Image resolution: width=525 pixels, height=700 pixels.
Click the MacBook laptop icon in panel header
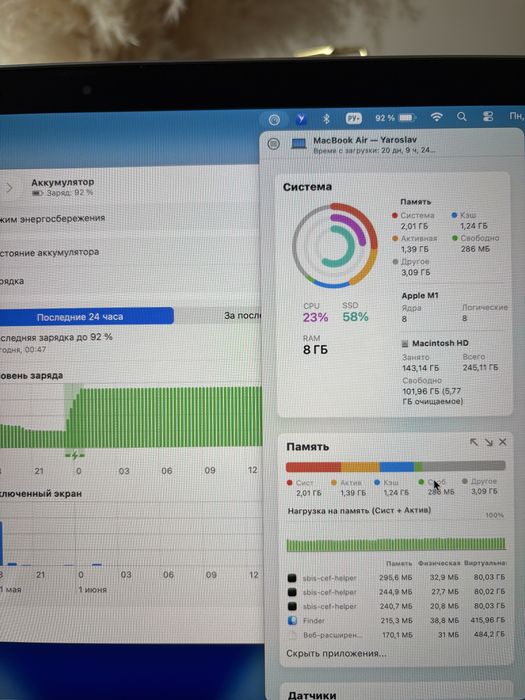(299, 144)
